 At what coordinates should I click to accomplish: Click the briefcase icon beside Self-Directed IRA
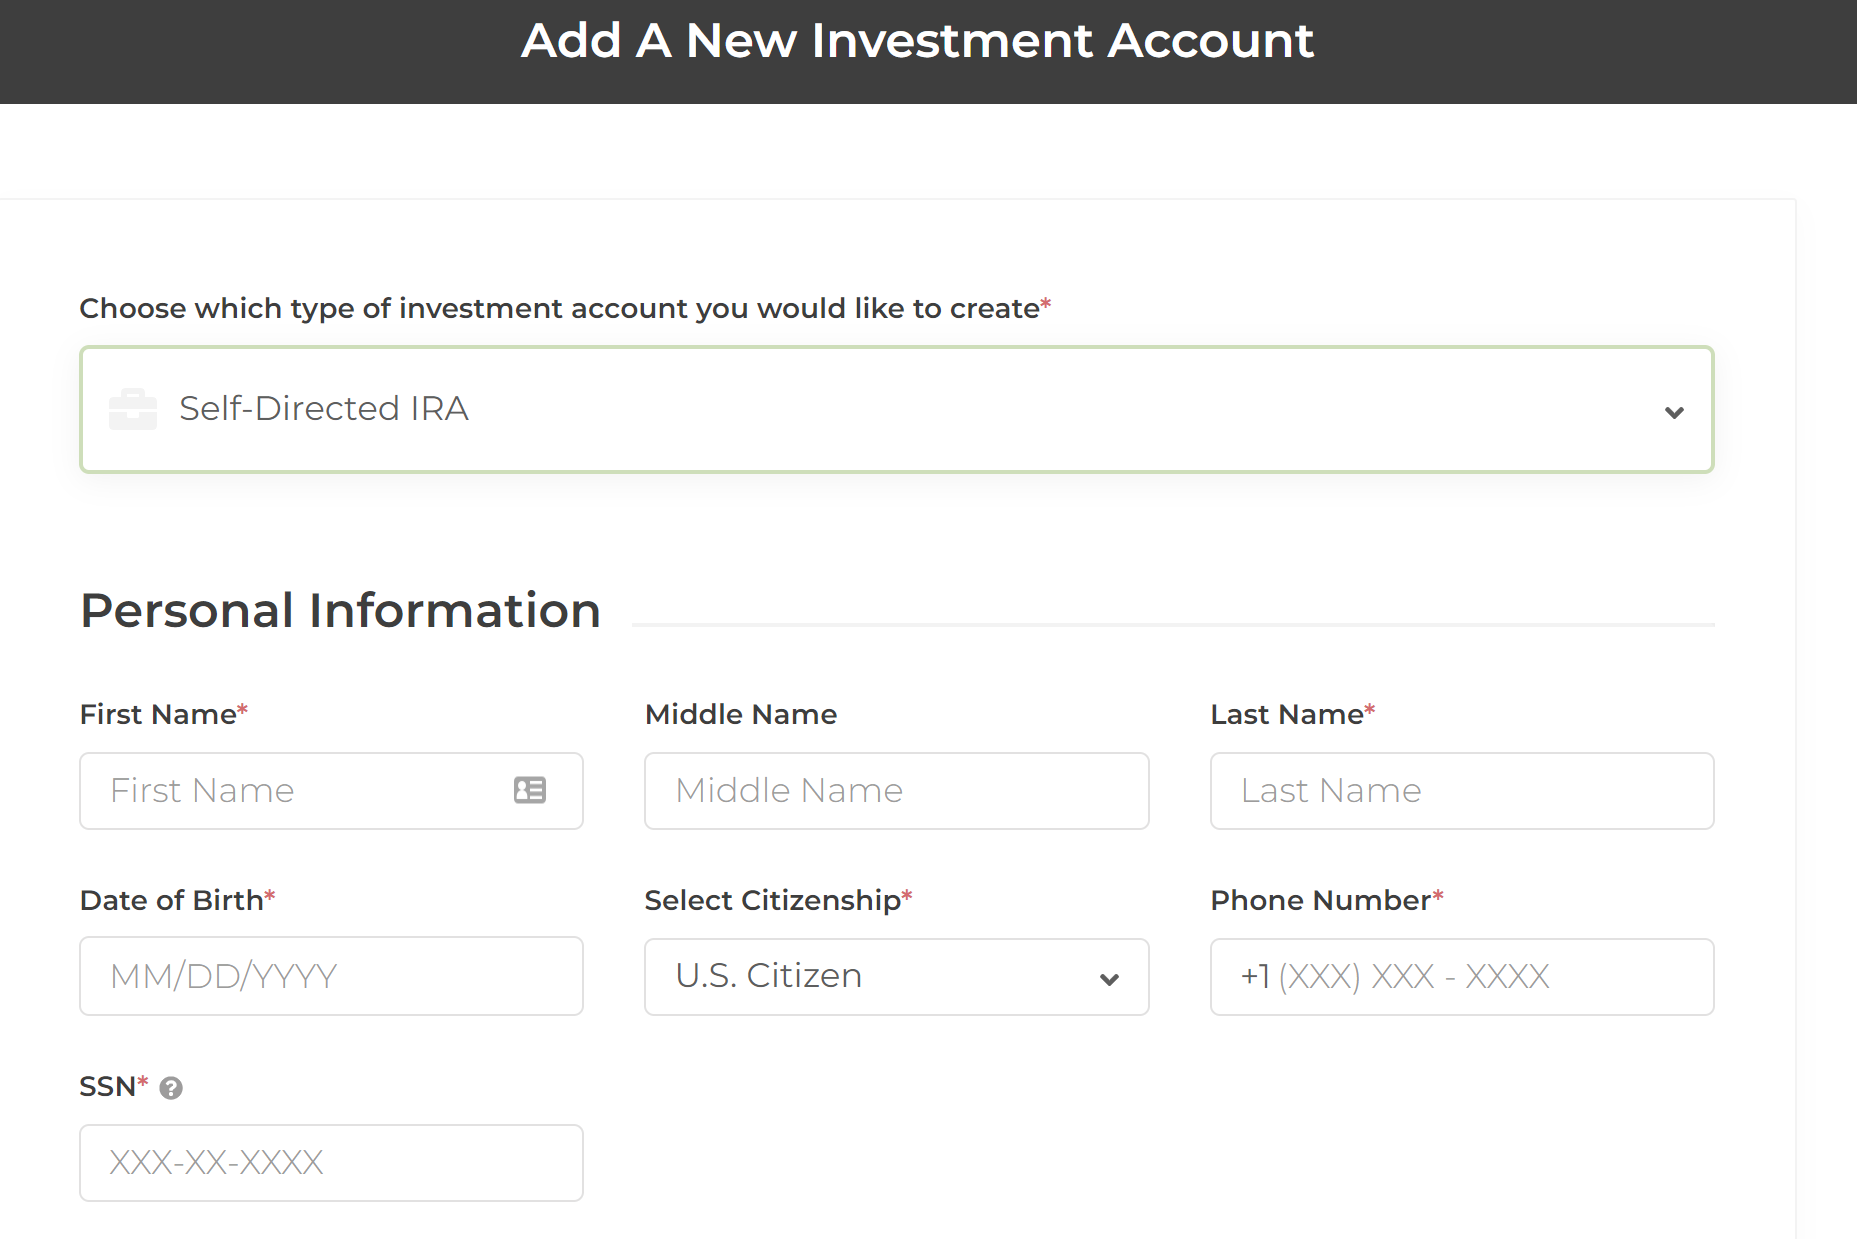coord(133,409)
